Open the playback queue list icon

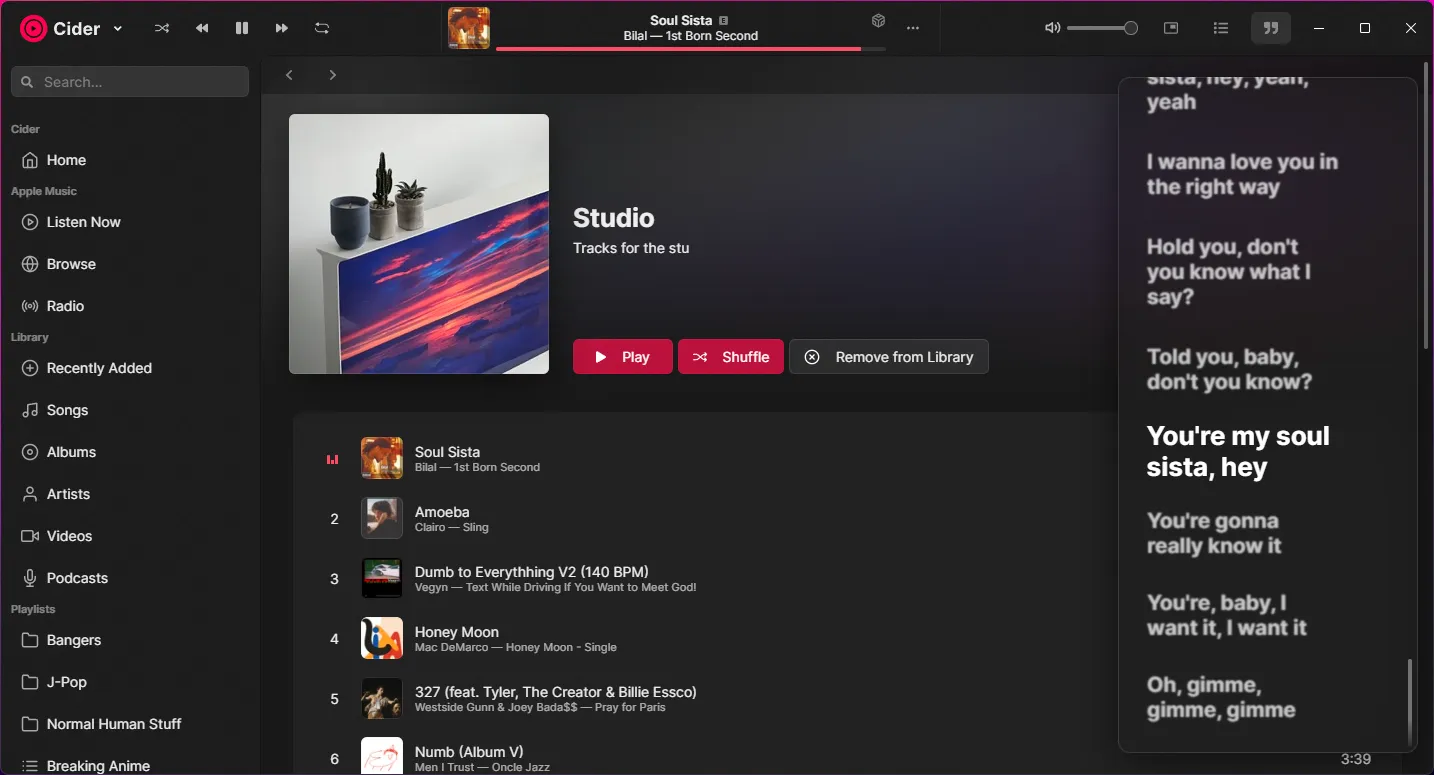tap(1221, 28)
